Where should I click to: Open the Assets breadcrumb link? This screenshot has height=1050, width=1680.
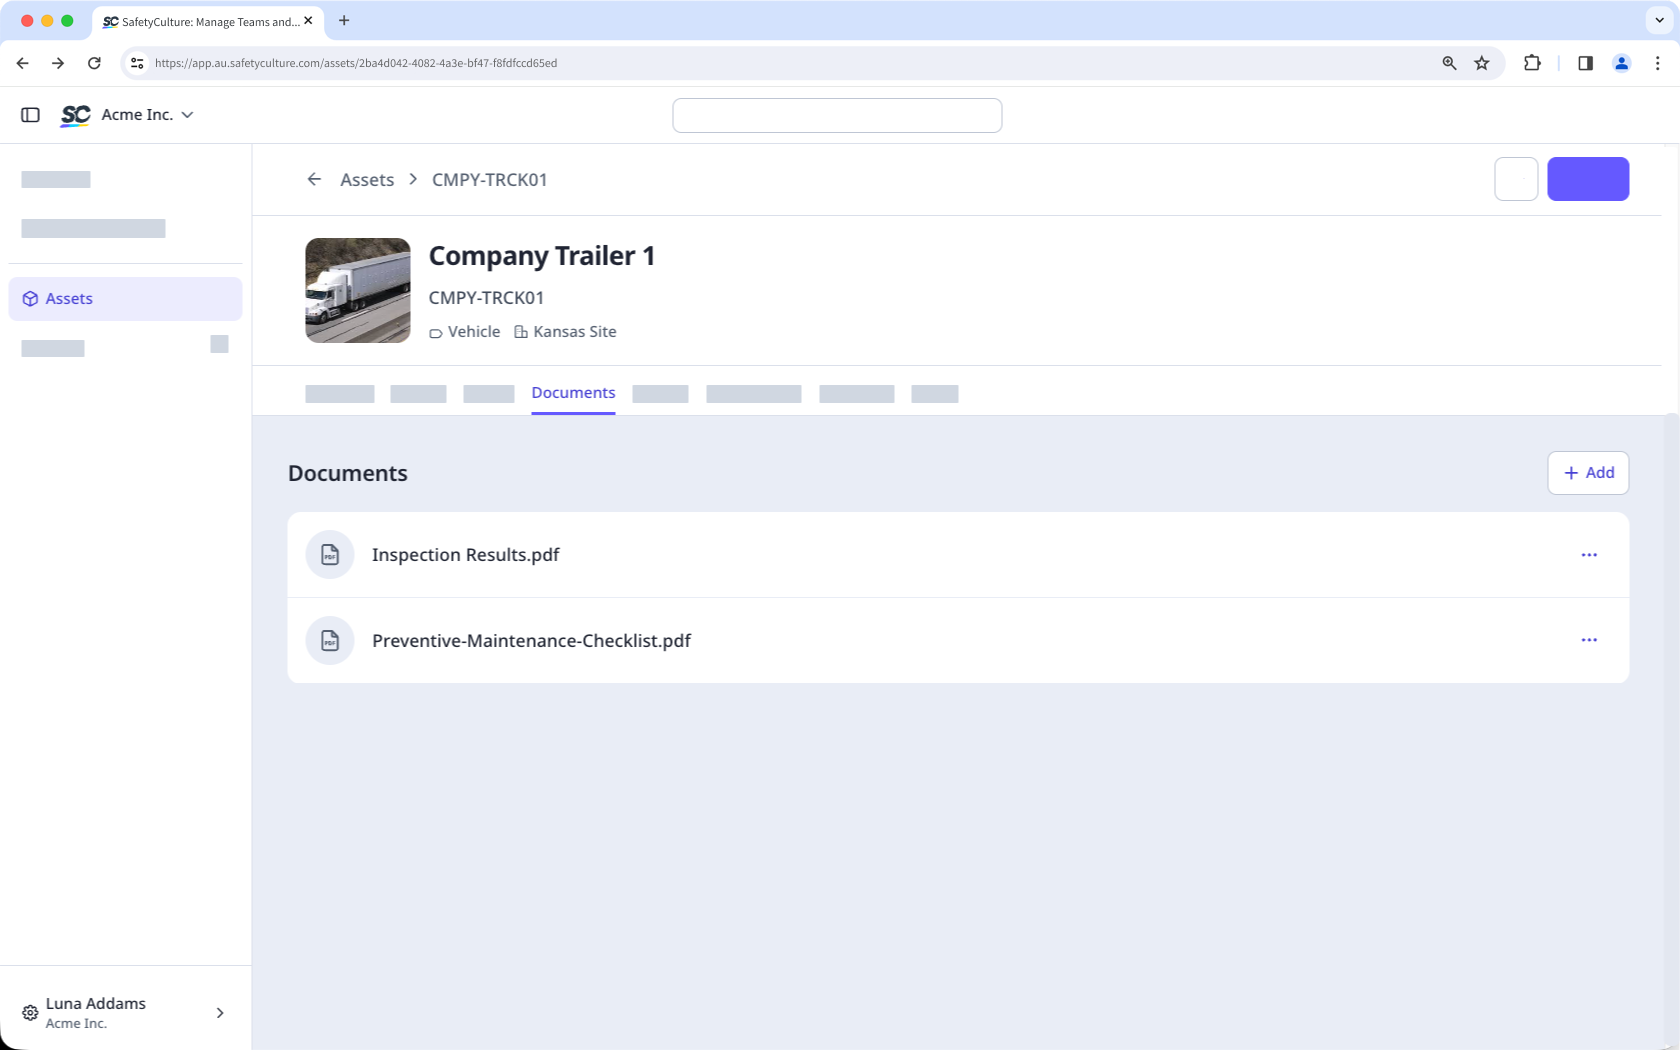pyautogui.click(x=367, y=180)
